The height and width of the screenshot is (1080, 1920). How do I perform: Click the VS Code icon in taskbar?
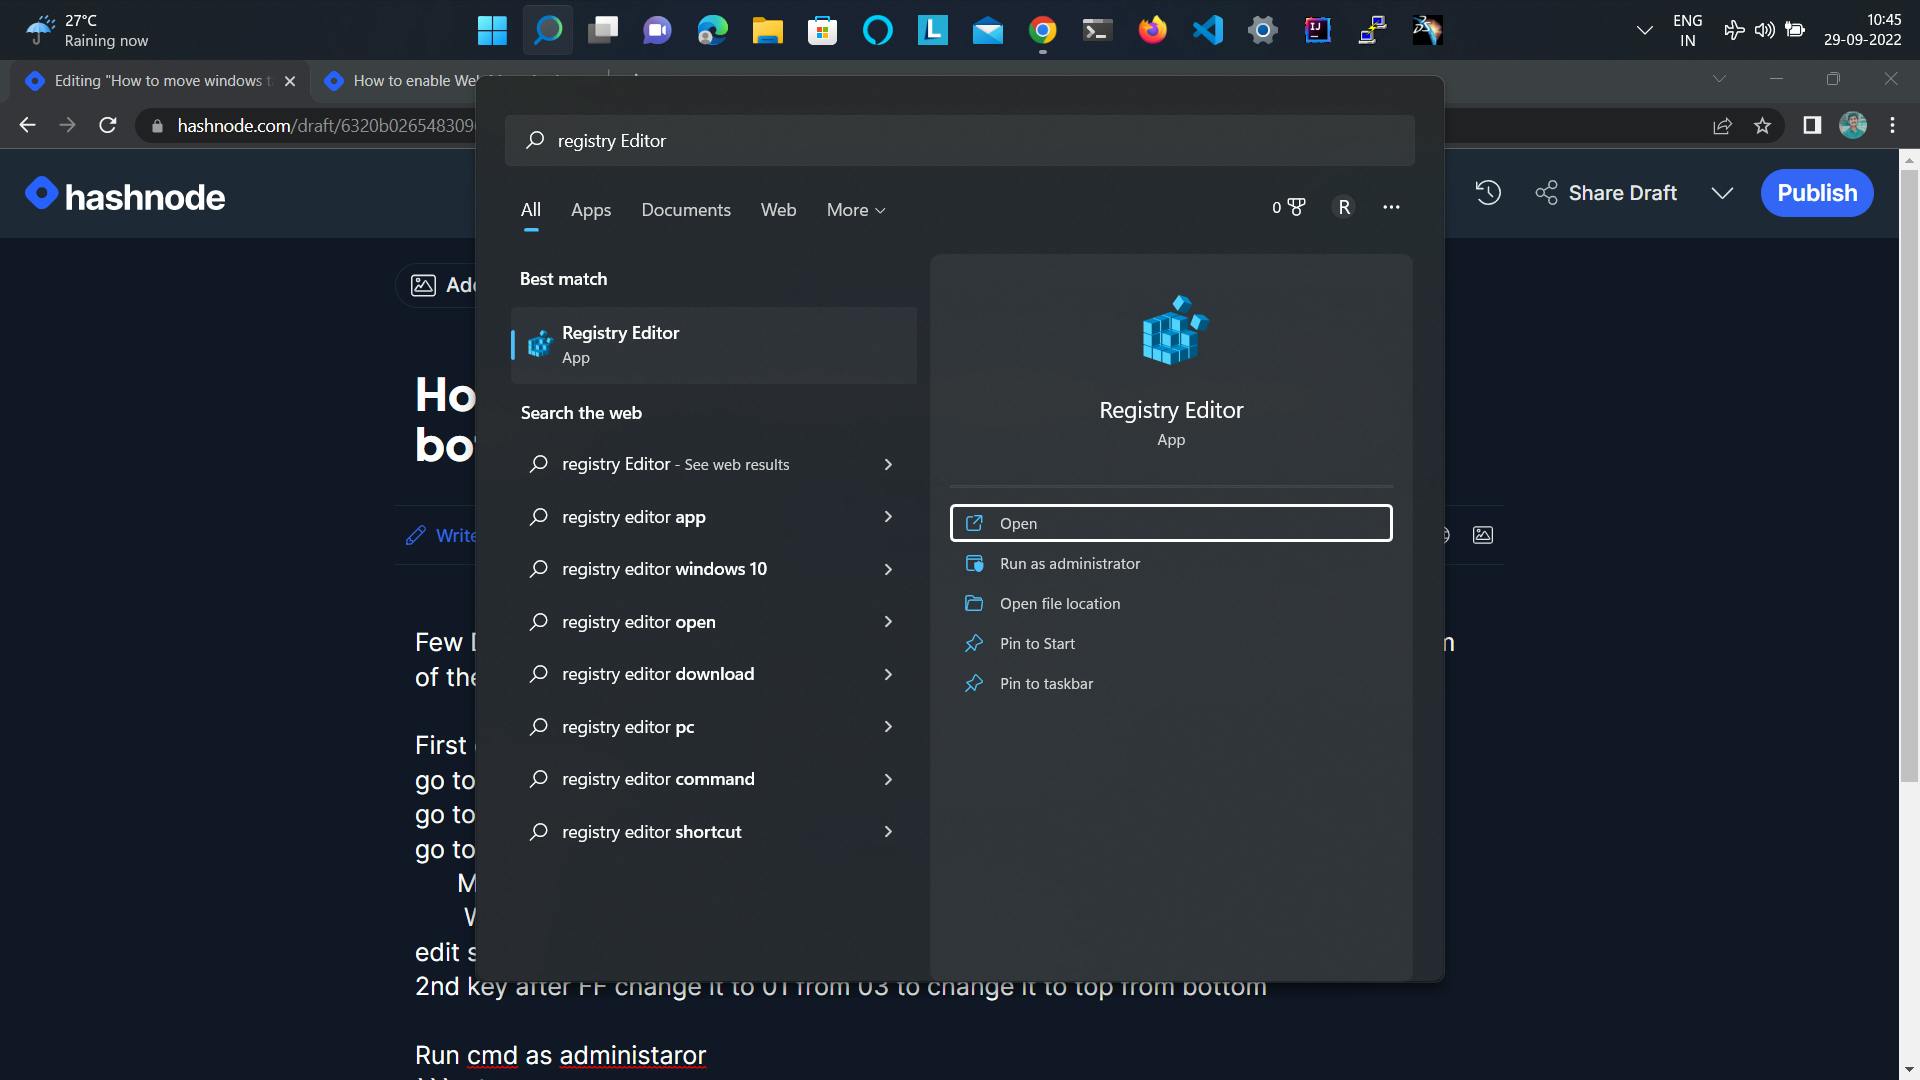pyautogui.click(x=1207, y=29)
